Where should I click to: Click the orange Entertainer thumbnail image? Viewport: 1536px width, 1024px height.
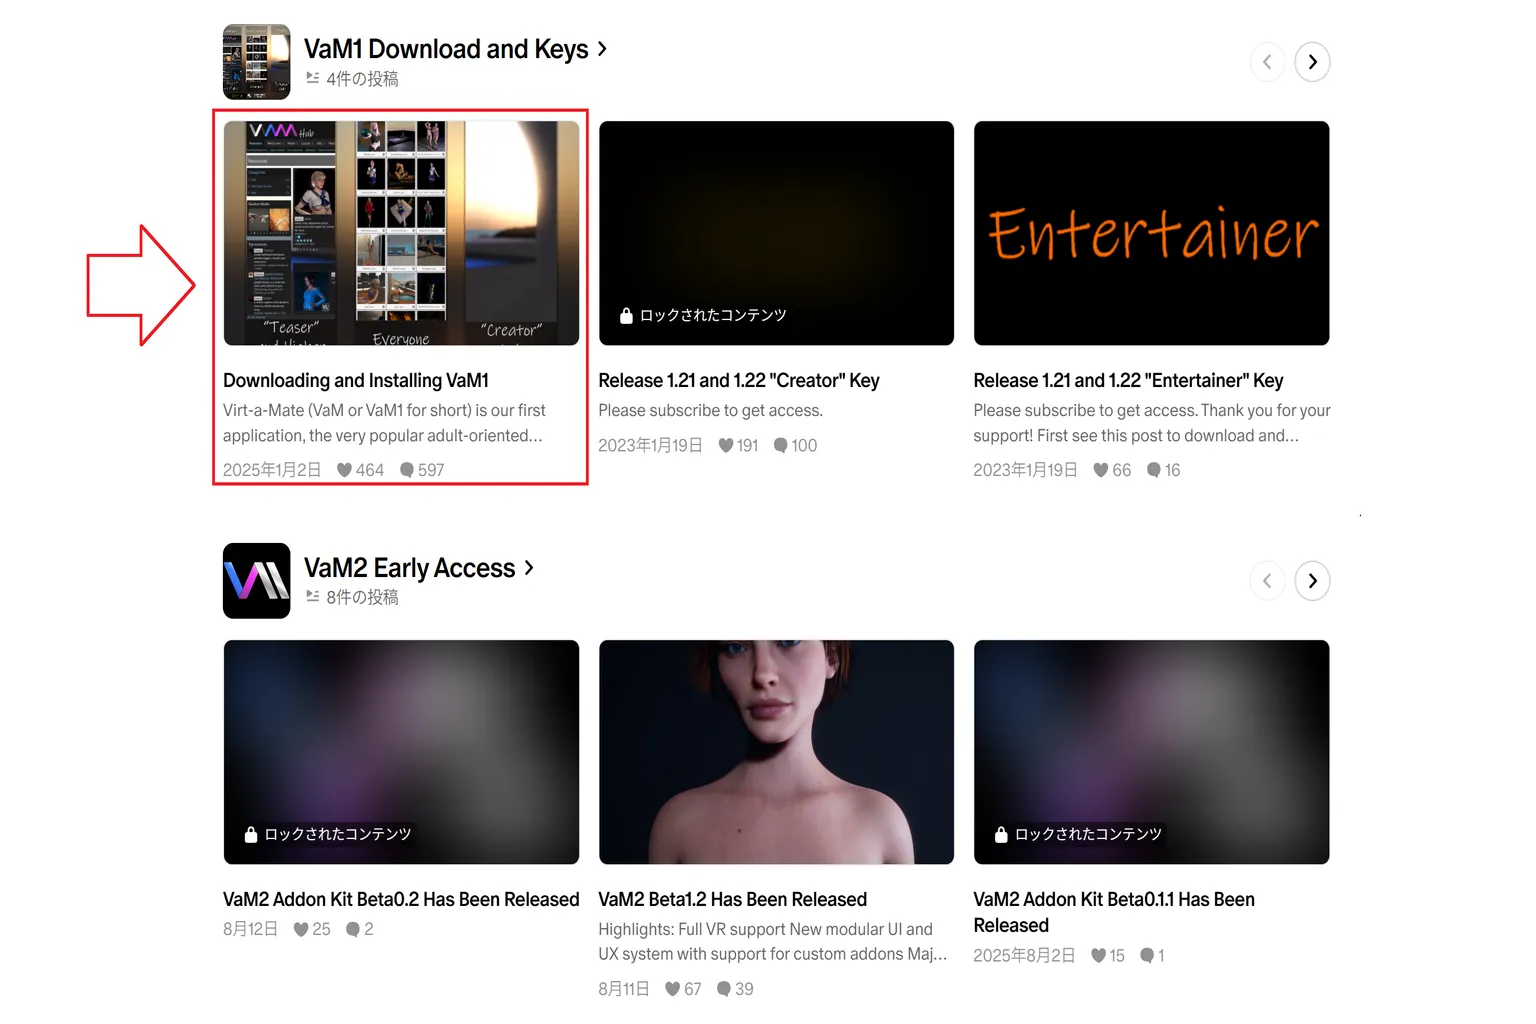[x=1151, y=233]
